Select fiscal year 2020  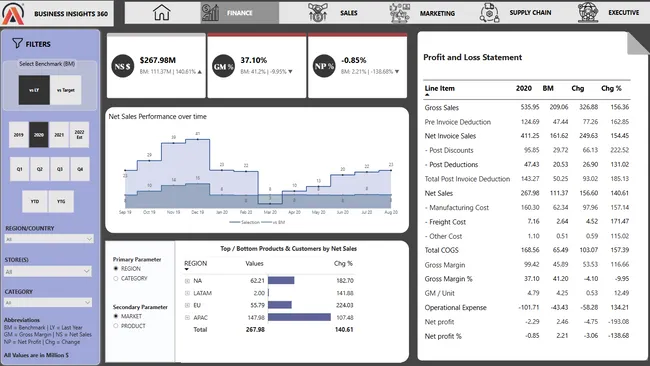click(39, 135)
